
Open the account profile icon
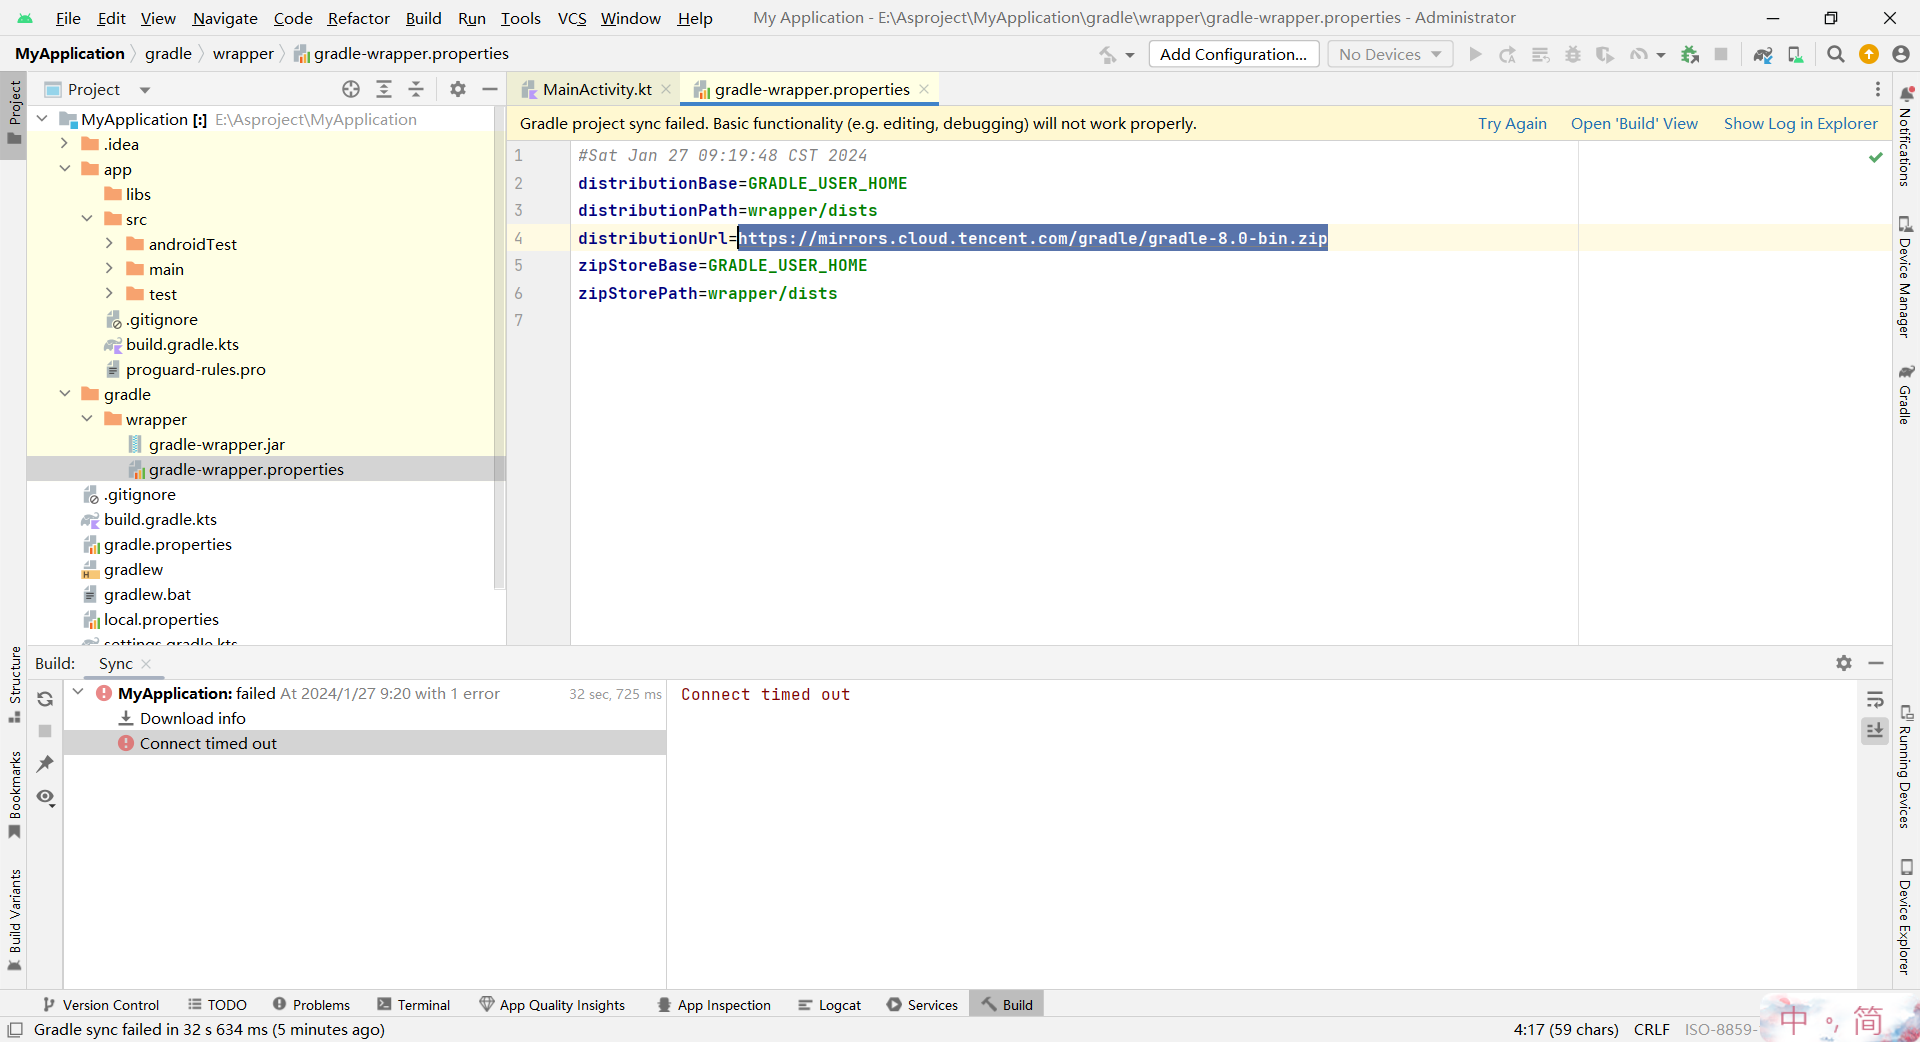1900,55
